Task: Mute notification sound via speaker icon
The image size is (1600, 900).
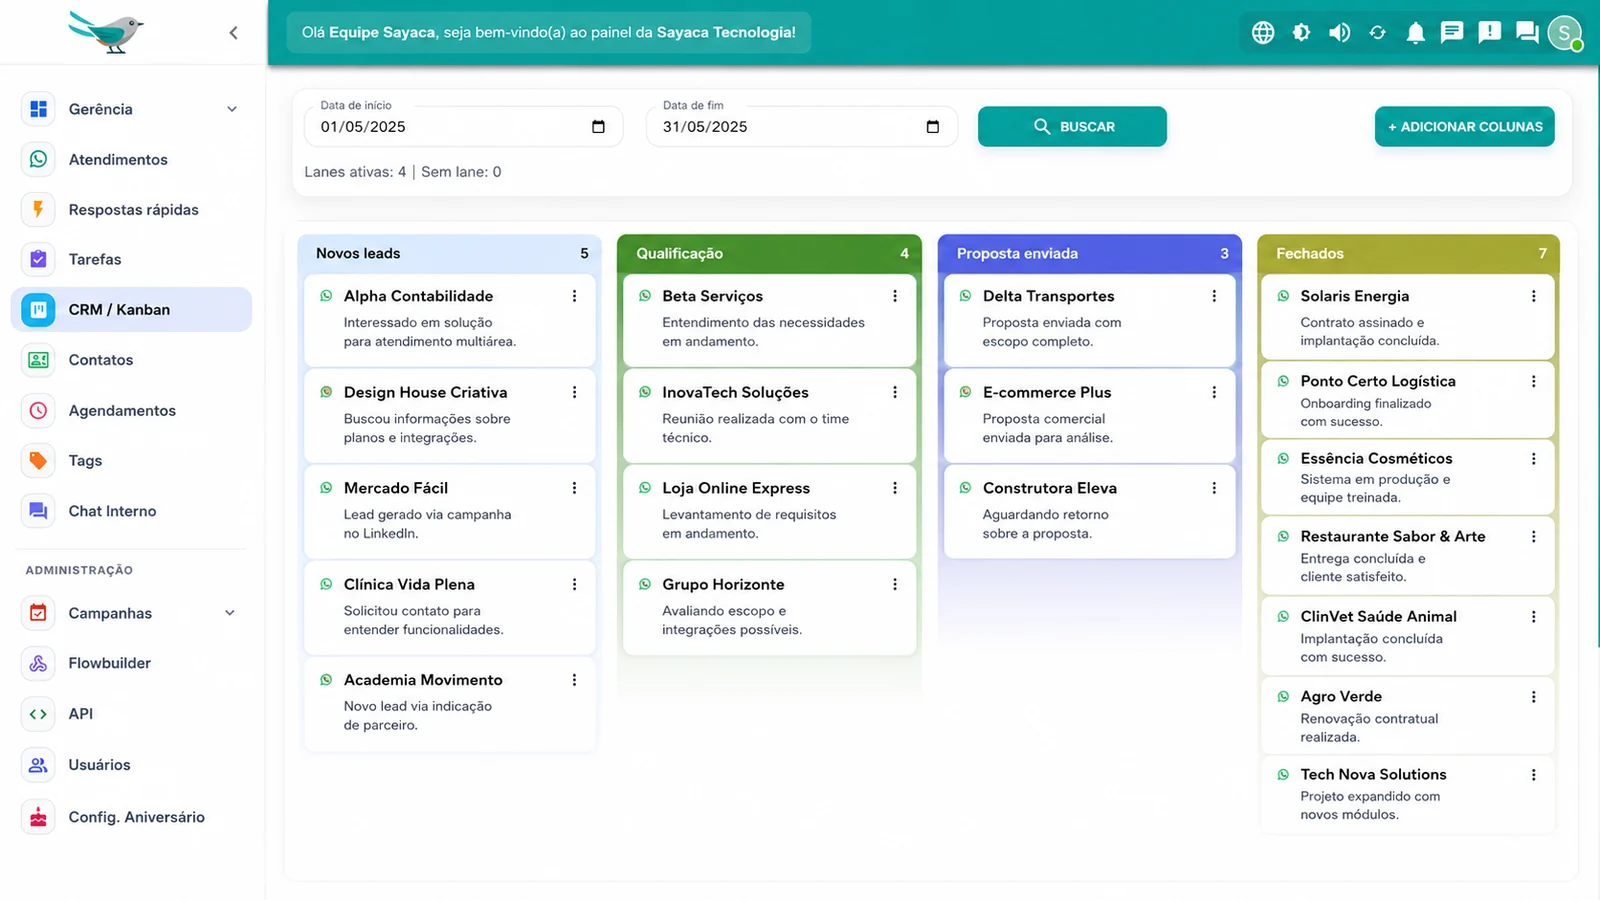Action: (x=1339, y=32)
